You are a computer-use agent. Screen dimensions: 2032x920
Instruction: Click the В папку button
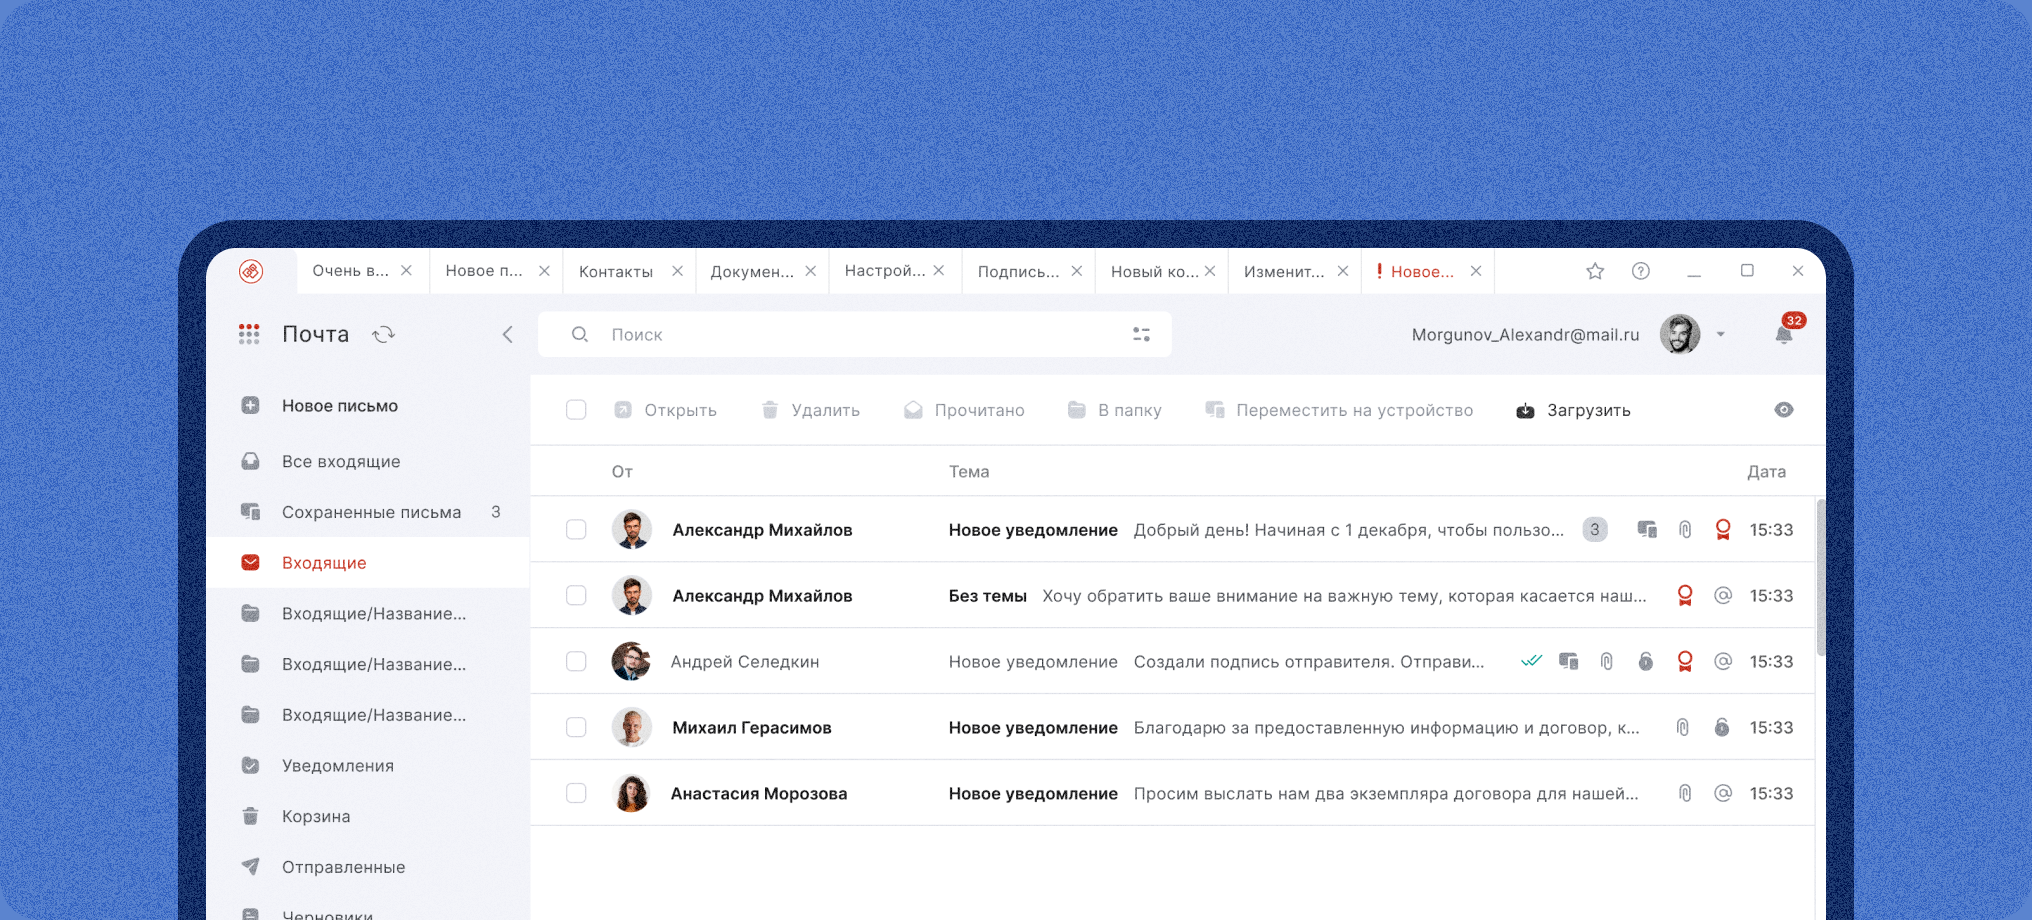tap(1114, 410)
